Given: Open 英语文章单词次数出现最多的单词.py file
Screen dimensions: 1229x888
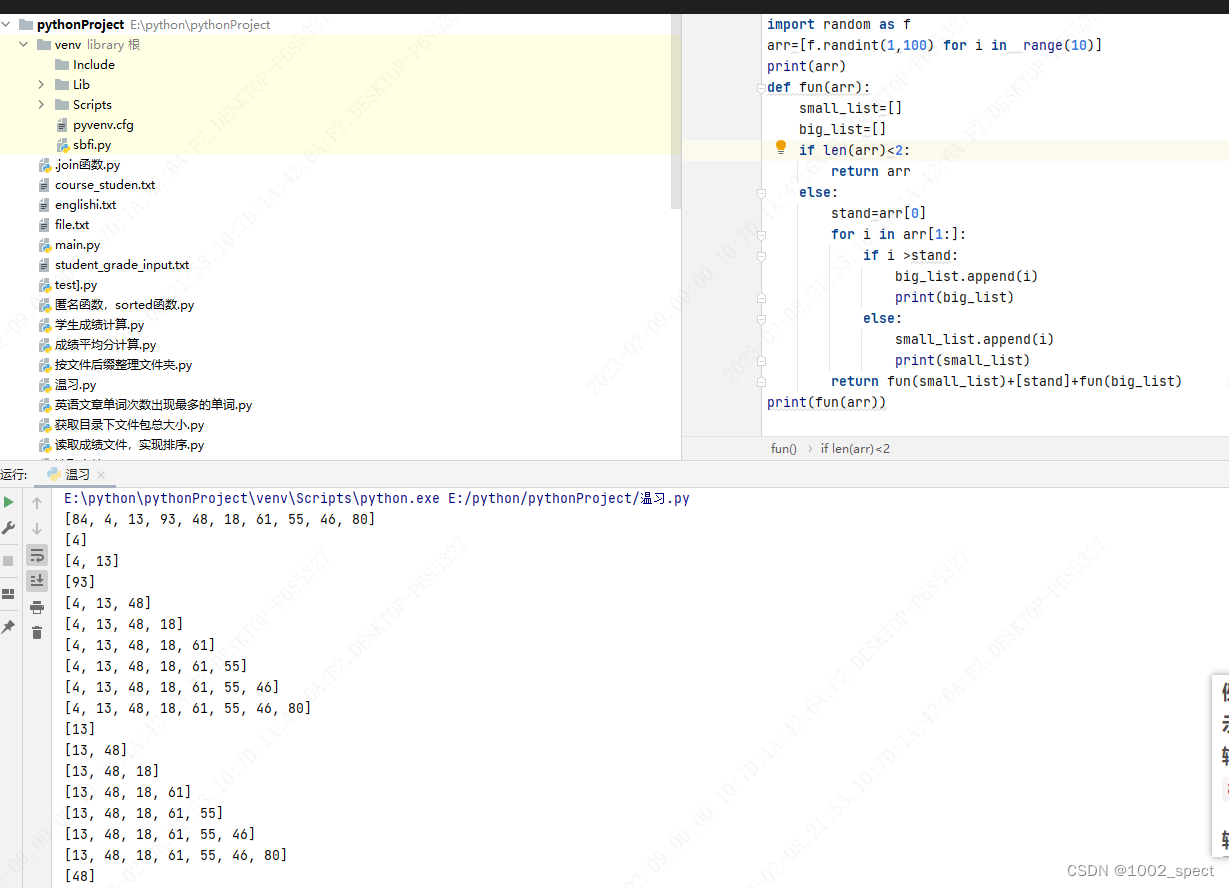Looking at the screenshot, I should 154,405.
